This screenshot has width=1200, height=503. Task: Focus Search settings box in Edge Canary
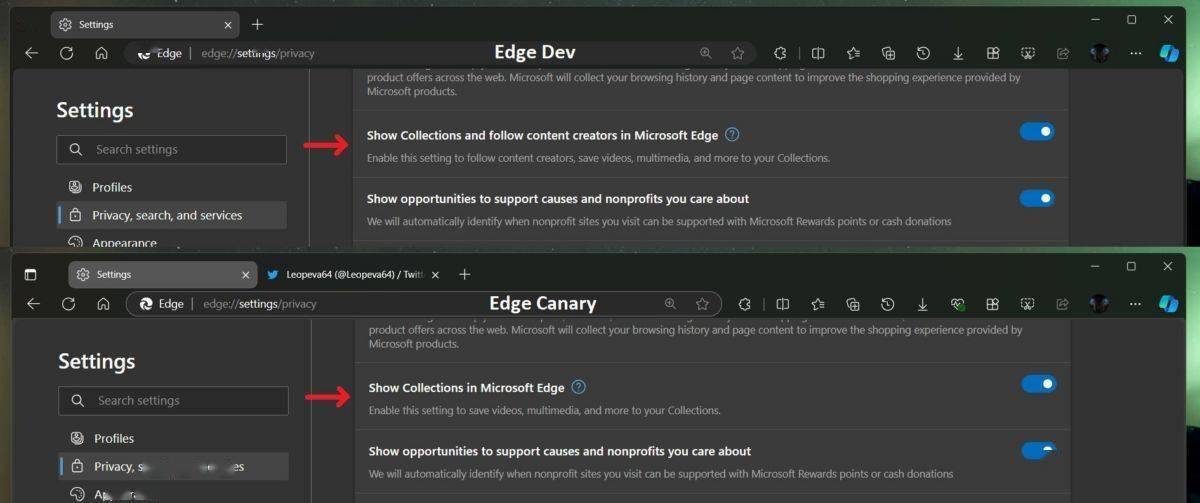tap(174, 400)
